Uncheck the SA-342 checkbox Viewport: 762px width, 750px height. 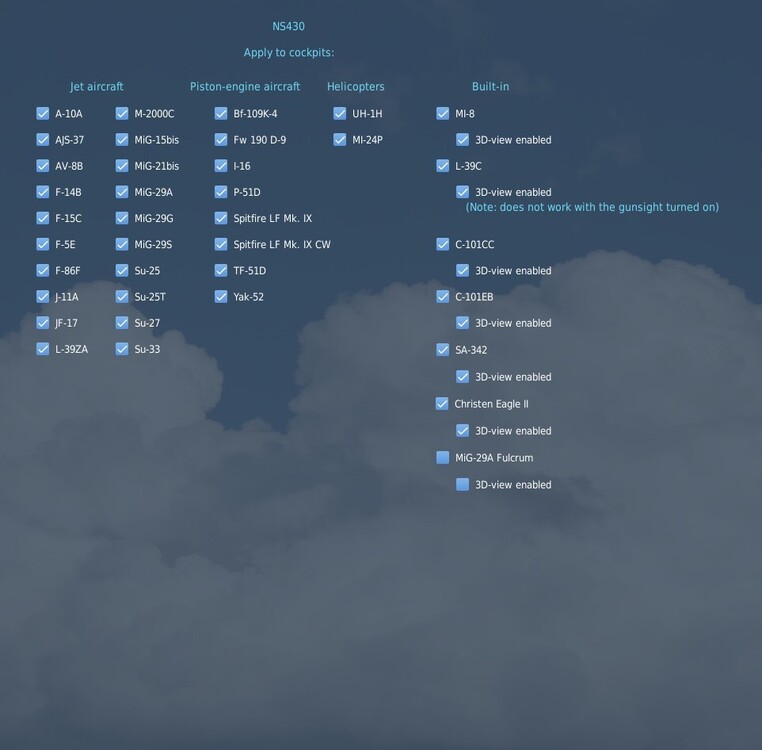[443, 350]
